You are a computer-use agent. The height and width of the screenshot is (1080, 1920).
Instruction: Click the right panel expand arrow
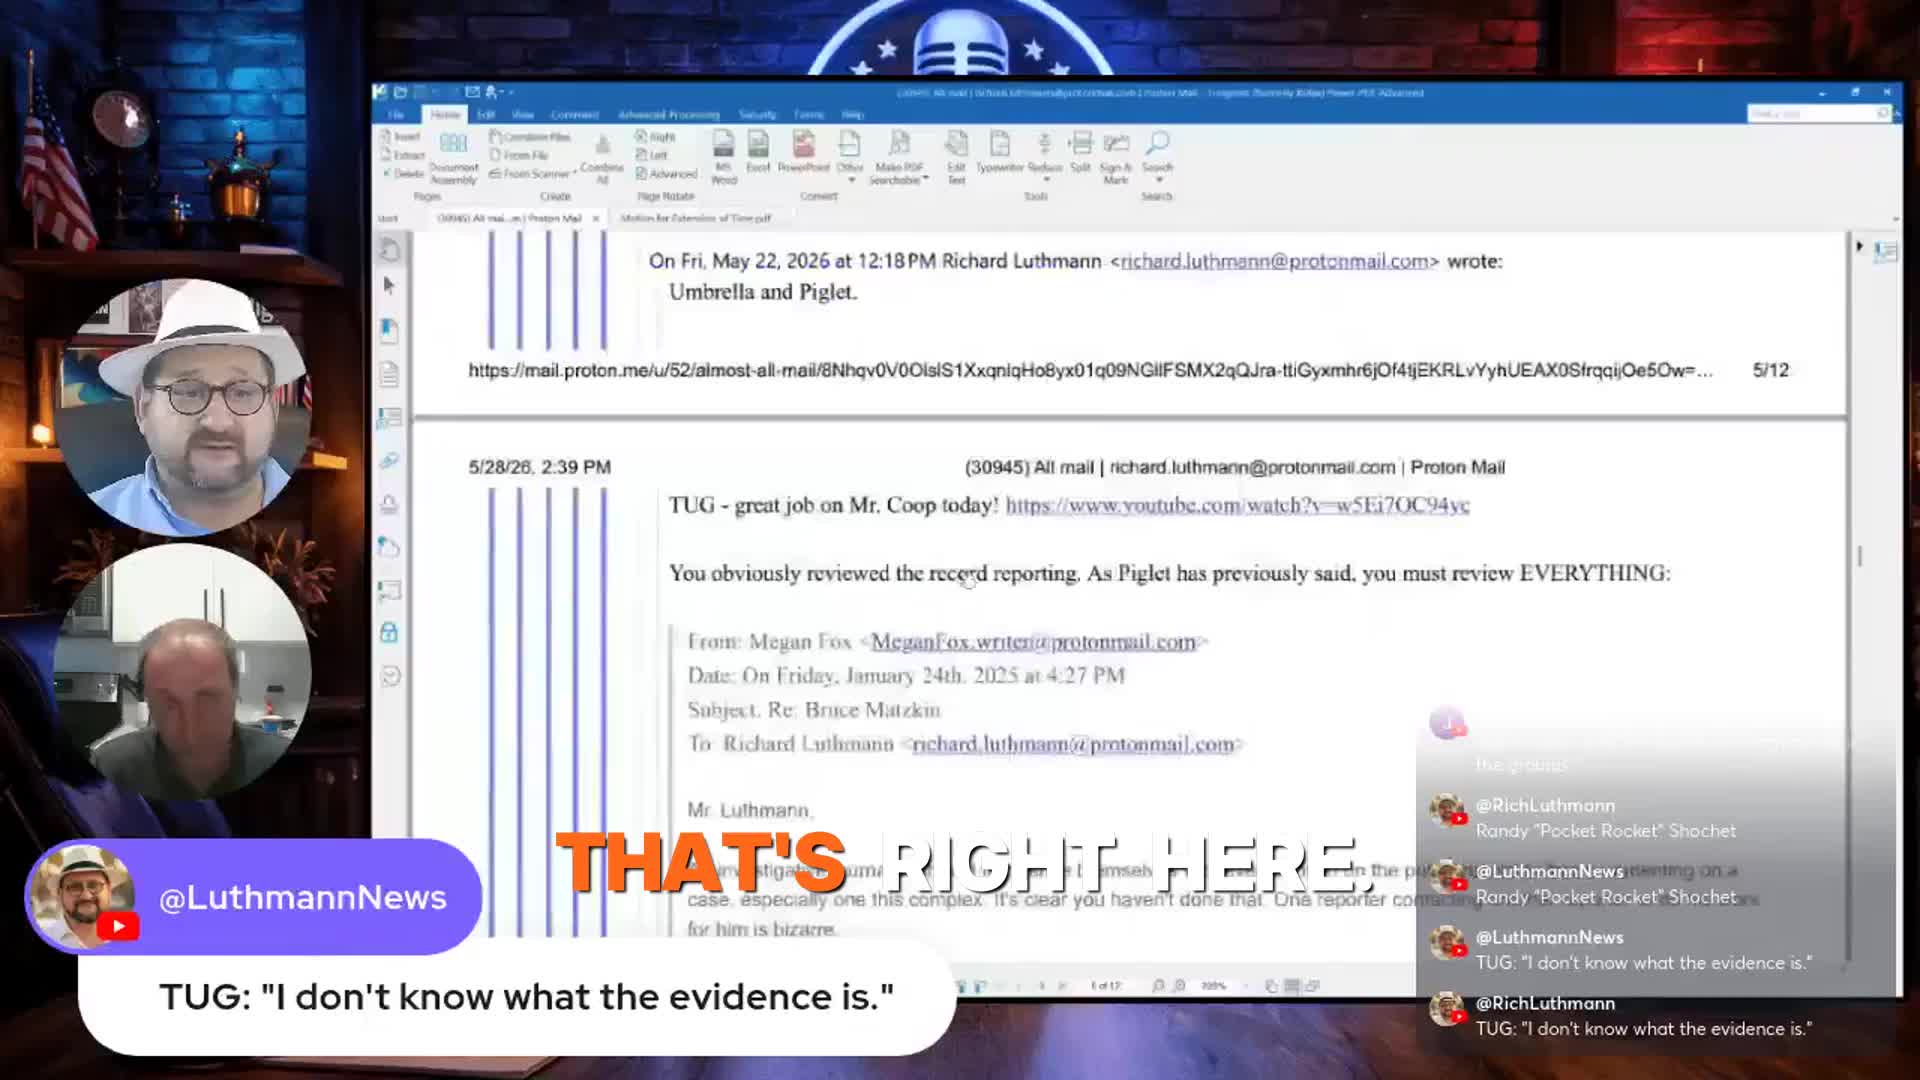(1859, 246)
